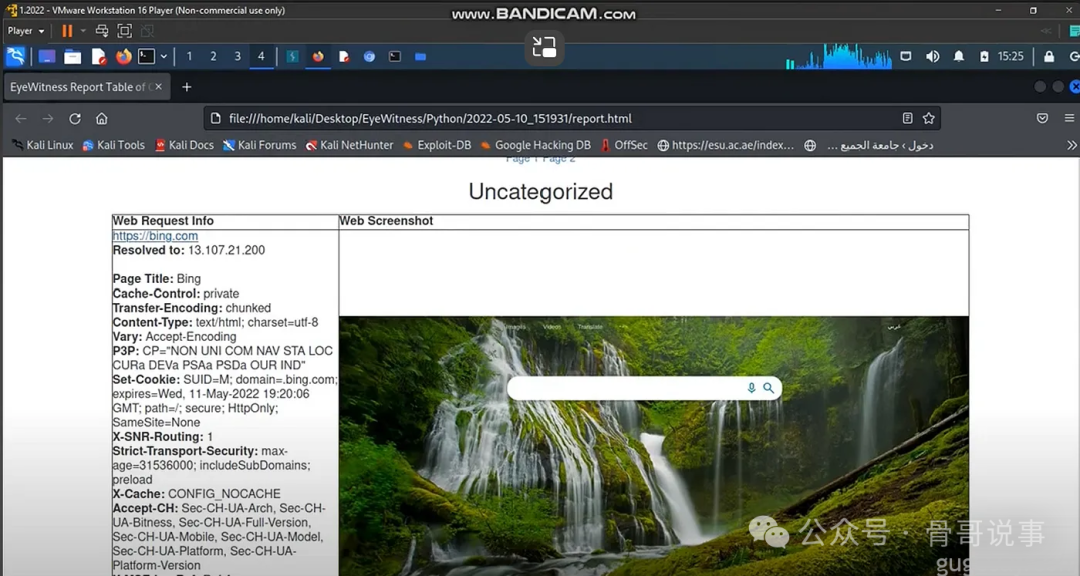Enter VMware full screen mode
Viewport: 1080px width, 576px height.
(x=125, y=31)
